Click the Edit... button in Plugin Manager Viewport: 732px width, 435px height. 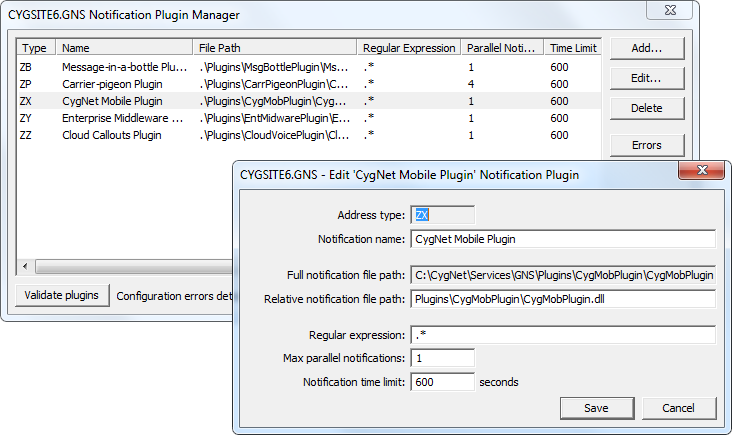pyautogui.click(x=647, y=78)
